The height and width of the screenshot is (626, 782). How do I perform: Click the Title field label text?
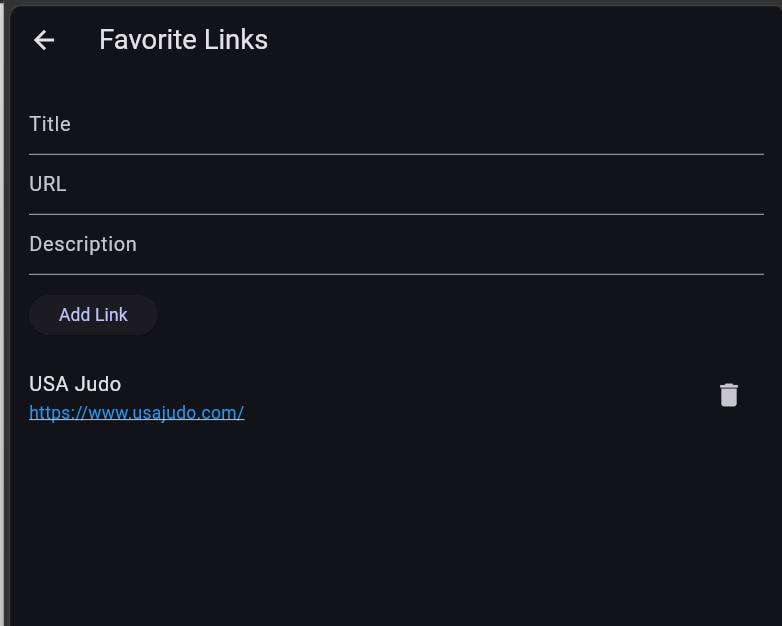[50, 124]
